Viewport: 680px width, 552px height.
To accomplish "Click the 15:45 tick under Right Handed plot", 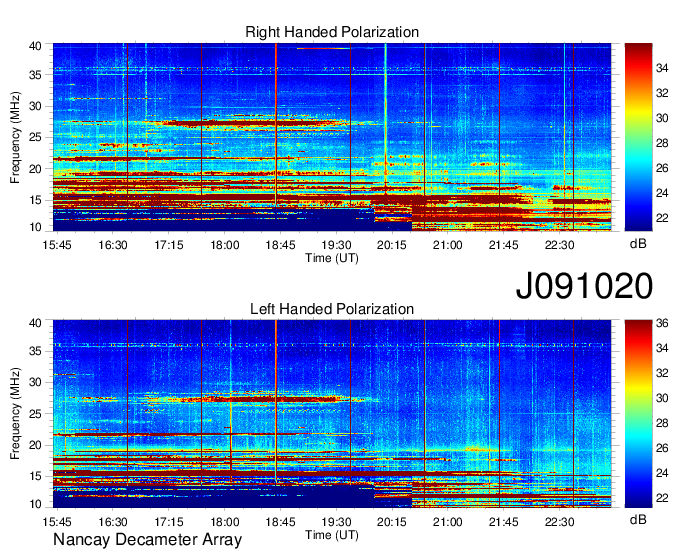I will tap(57, 245).
